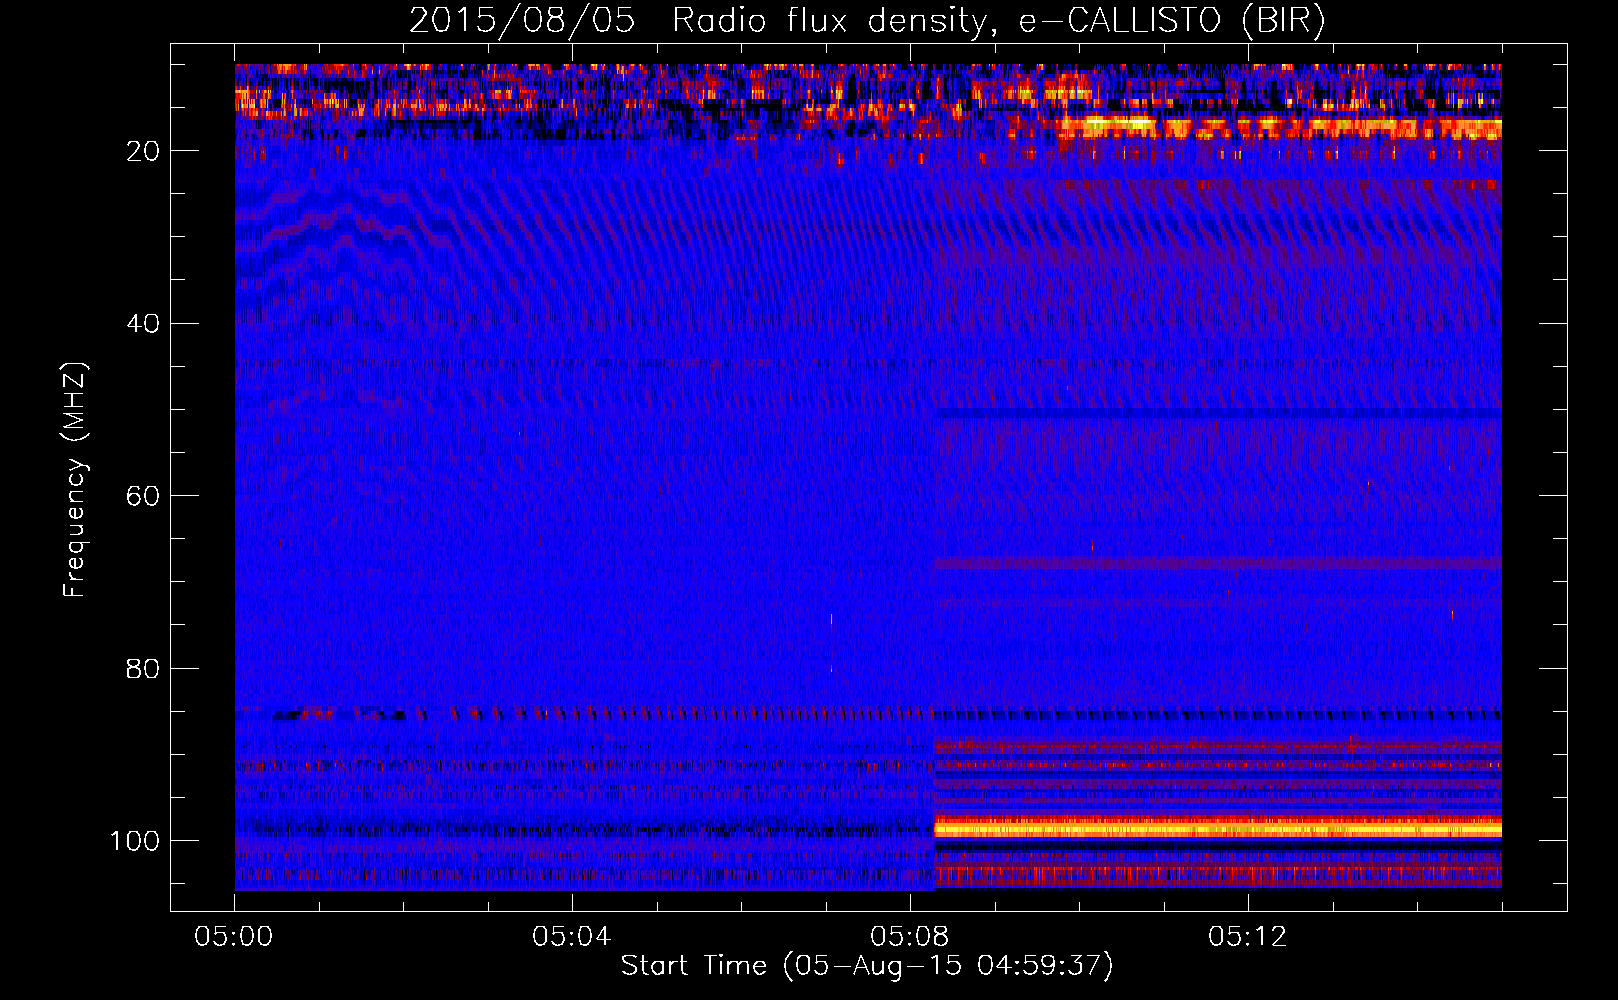Image resolution: width=1618 pixels, height=1000 pixels.
Task: Click the '100' frequency axis label
Action: pos(135,841)
